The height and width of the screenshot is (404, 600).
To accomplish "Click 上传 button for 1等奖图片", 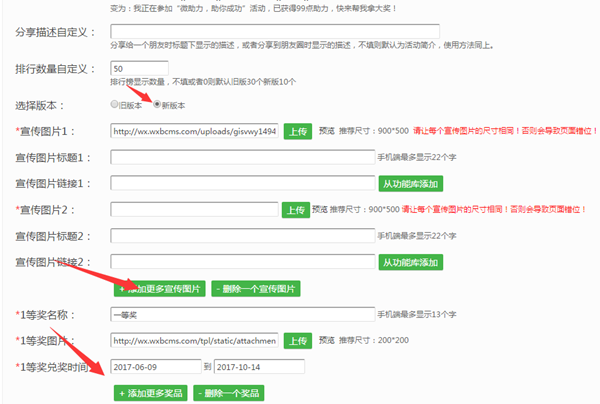I will point(297,340).
